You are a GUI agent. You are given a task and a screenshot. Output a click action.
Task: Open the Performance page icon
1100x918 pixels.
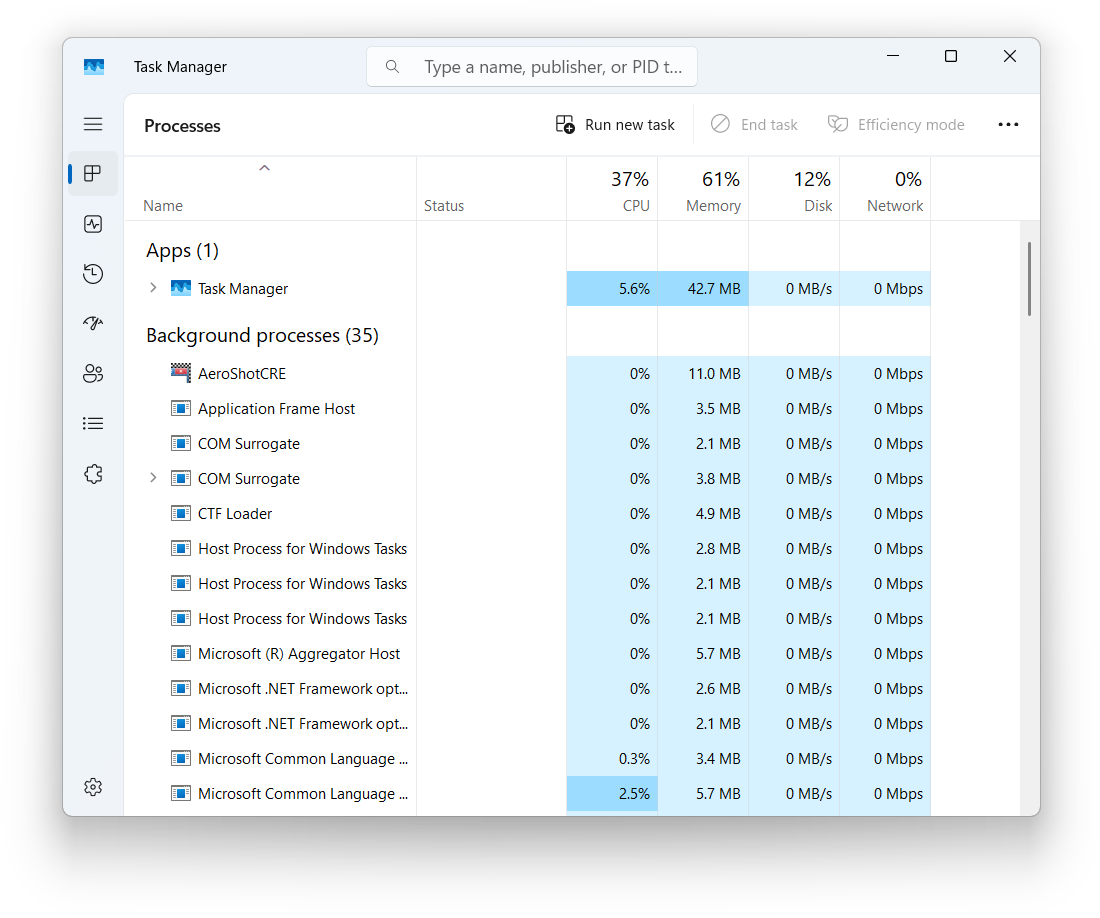(x=93, y=224)
